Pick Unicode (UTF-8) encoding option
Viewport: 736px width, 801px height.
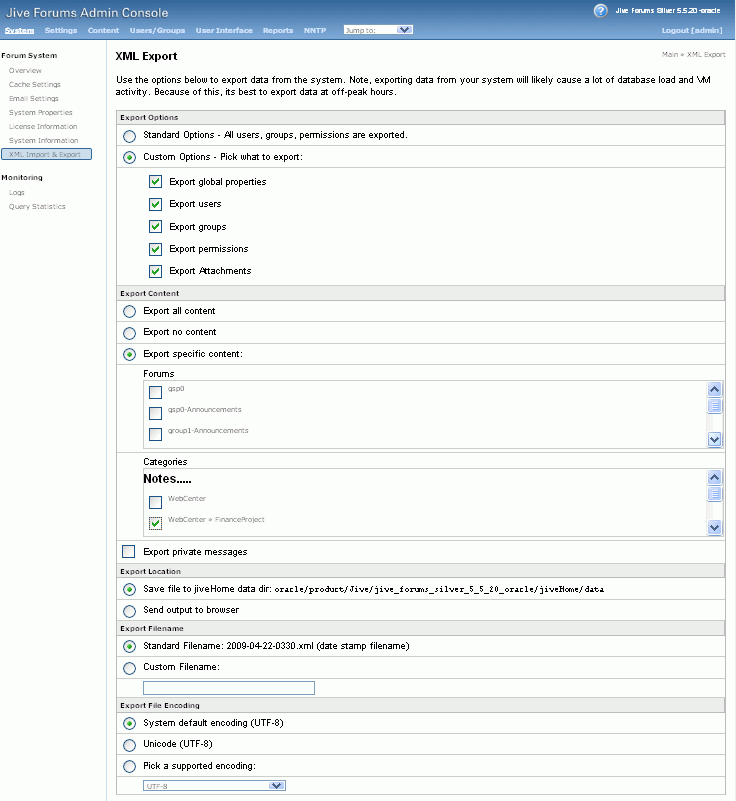coord(129,745)
